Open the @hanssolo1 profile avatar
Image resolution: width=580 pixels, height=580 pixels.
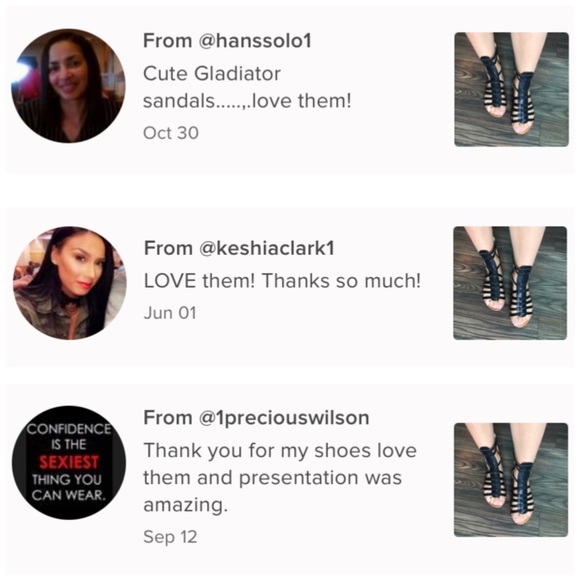click(x=68, y=86)
